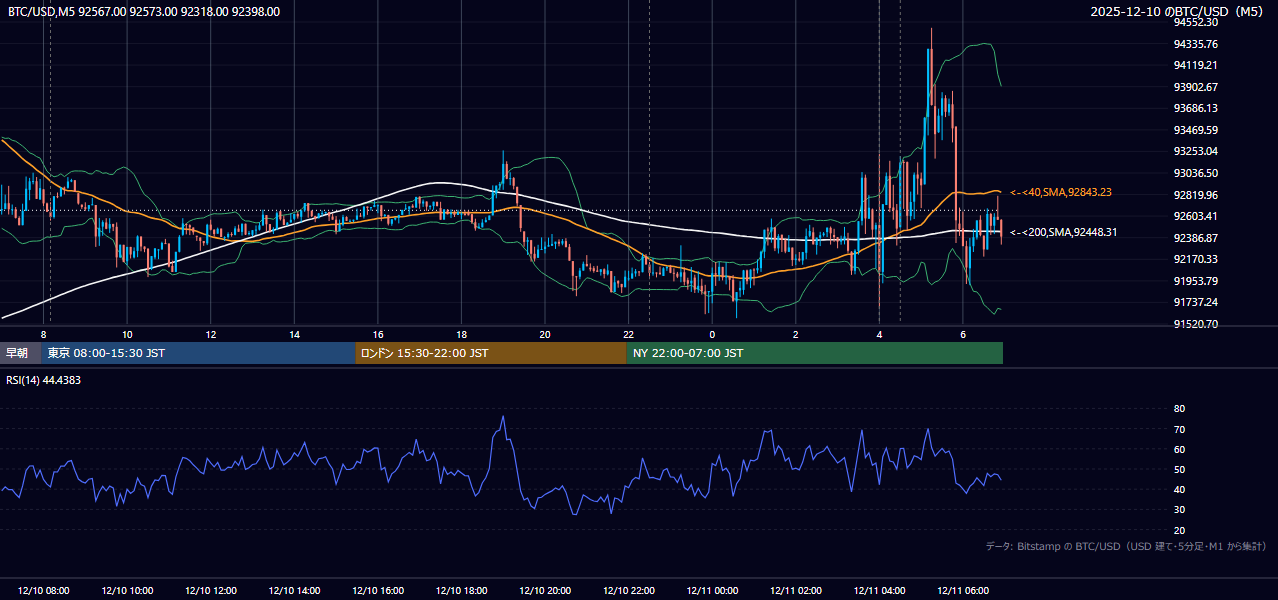Click price axis value 93469.59
This screenshot has width=1278, height=600.
[x=1196, y=130]
